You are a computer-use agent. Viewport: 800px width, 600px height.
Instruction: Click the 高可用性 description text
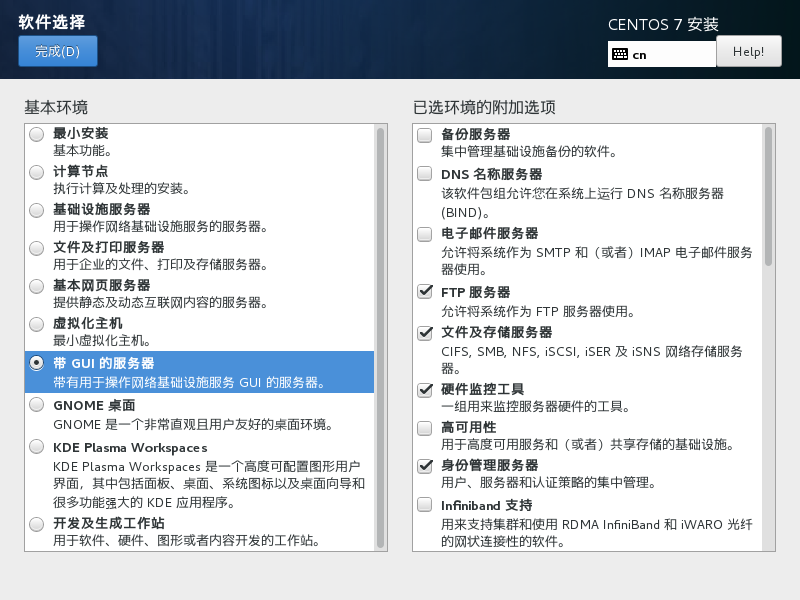[x=587, y=444]
